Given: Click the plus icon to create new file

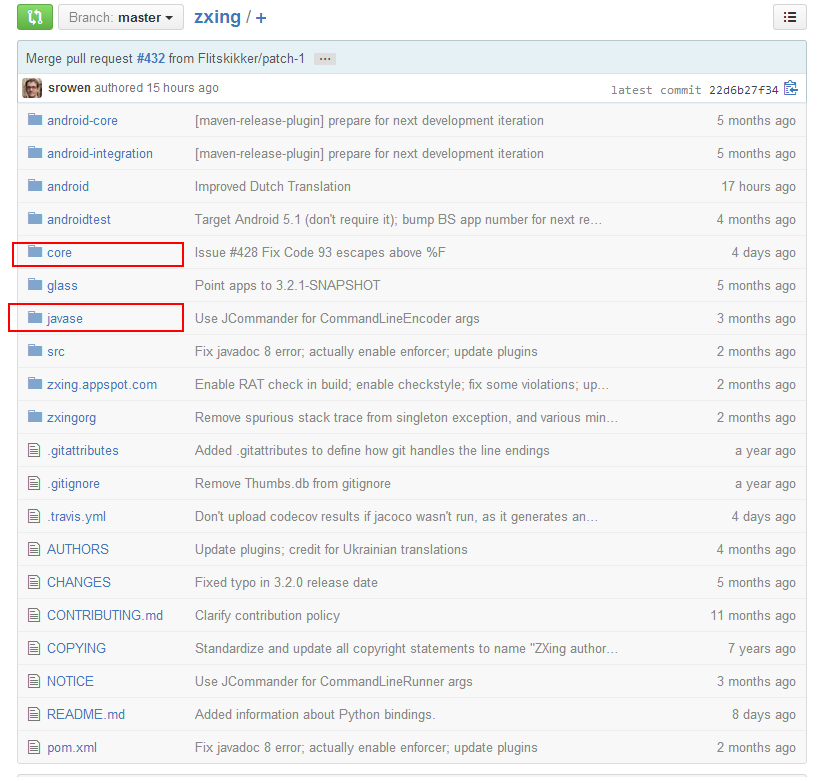Looking at the screenshot, I should pos(261,18).
